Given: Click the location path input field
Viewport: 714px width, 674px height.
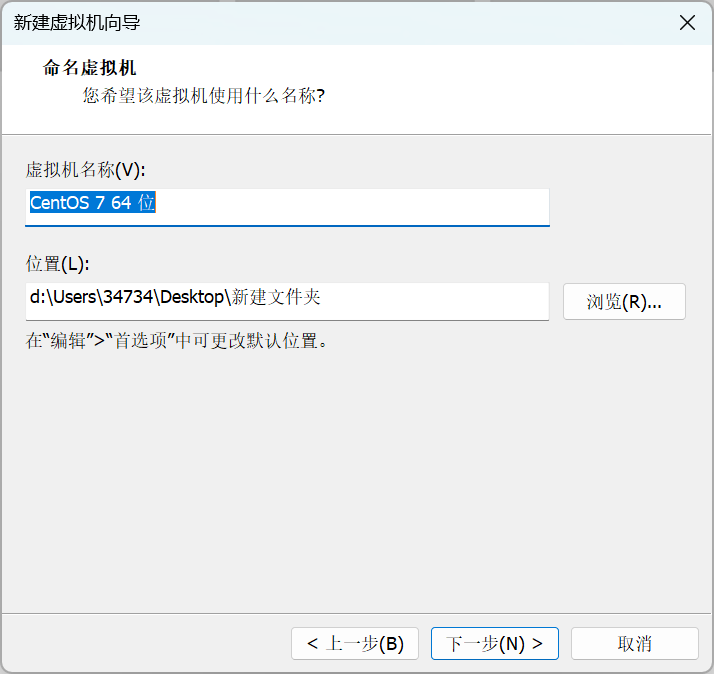Looking at the screenshot, I should [x=287, y=301].
